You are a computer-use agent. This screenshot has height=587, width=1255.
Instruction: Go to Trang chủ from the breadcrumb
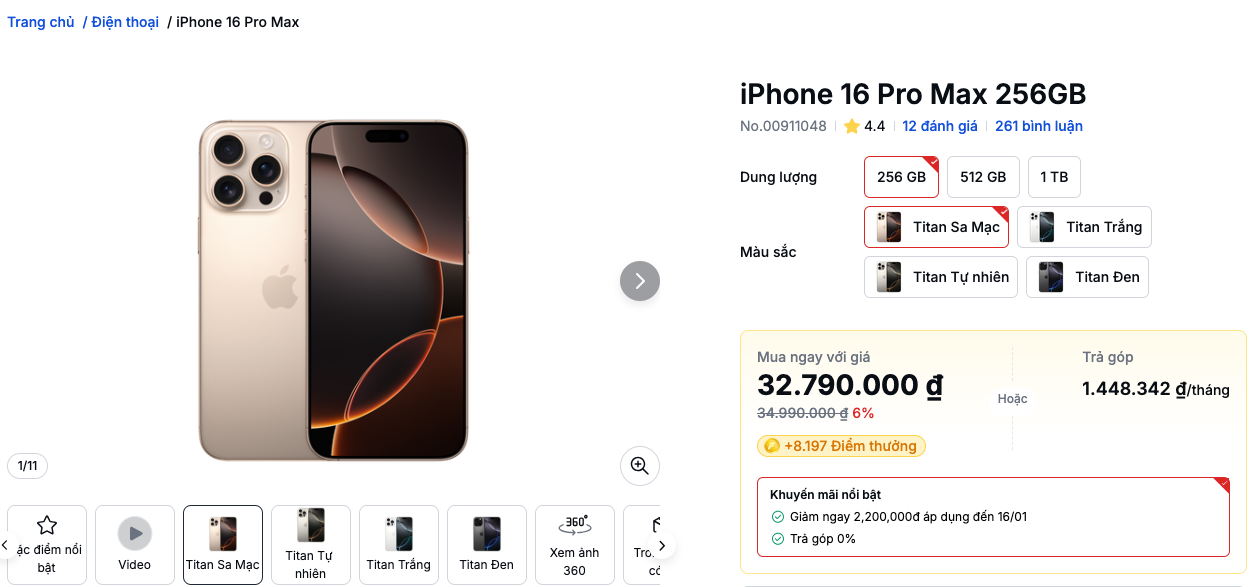(40, 21)
